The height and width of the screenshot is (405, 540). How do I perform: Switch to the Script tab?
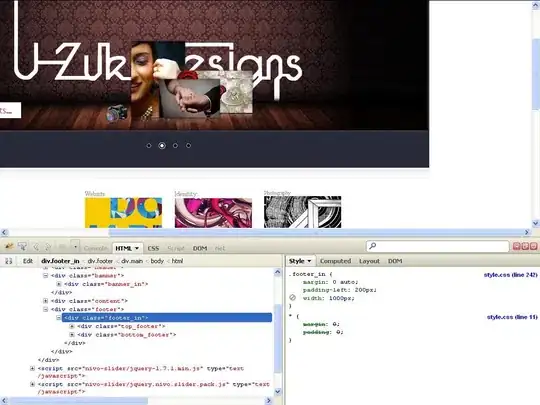click(x=176, y=248)
